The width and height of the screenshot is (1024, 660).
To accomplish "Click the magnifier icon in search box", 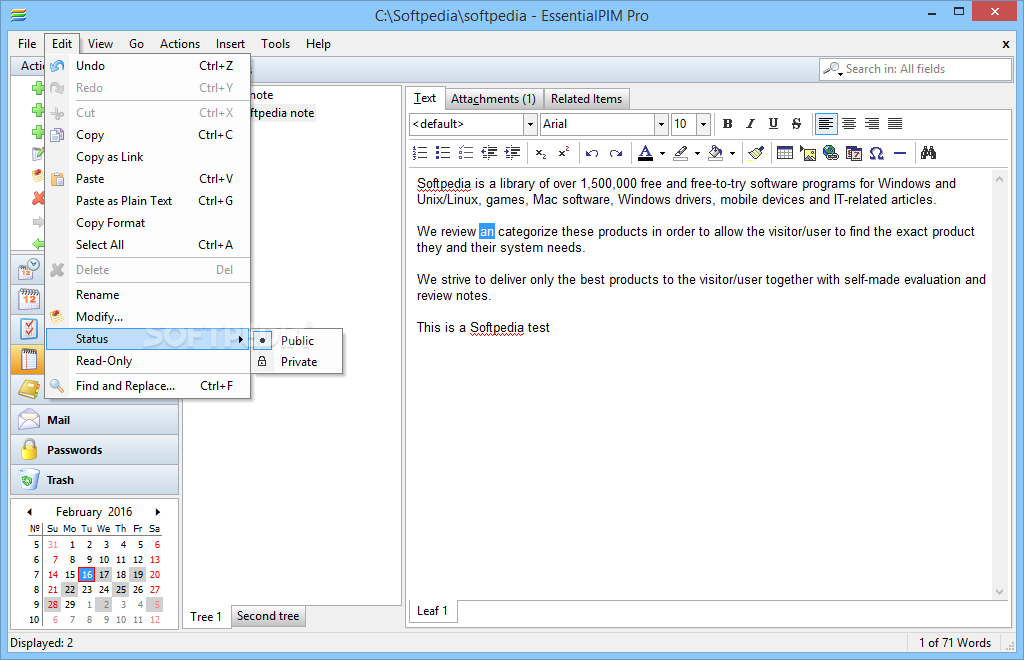I will coord(832,69).
